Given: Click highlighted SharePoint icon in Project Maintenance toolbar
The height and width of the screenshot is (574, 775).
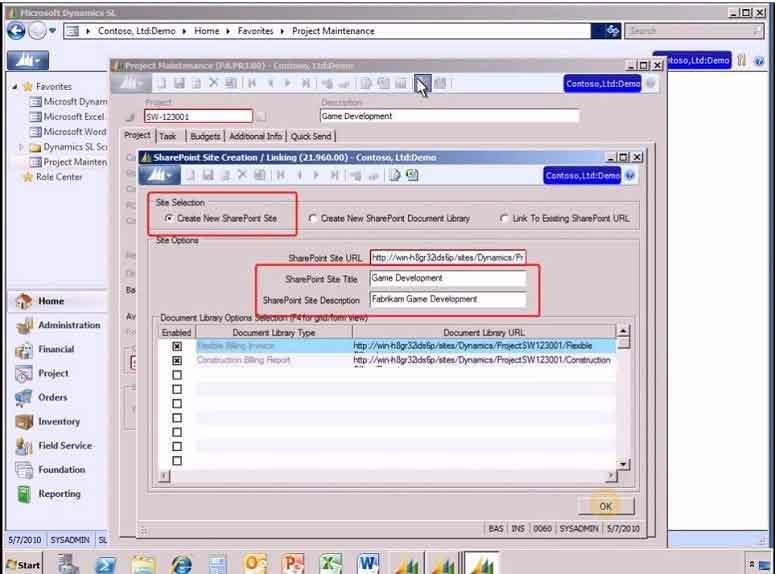Looking at the screenshot, I should 422,83.
